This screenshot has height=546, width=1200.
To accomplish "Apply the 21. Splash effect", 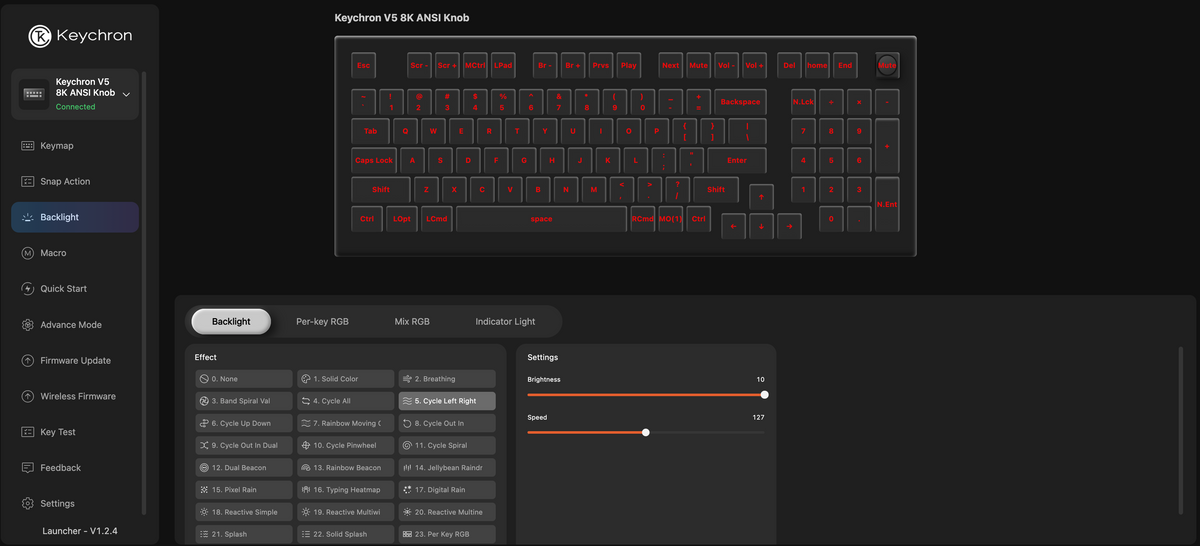I will click(245, 534).
